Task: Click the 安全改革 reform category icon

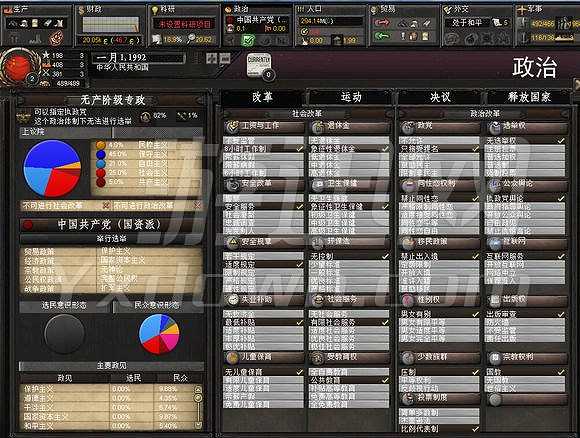Action: click(232, 184)
